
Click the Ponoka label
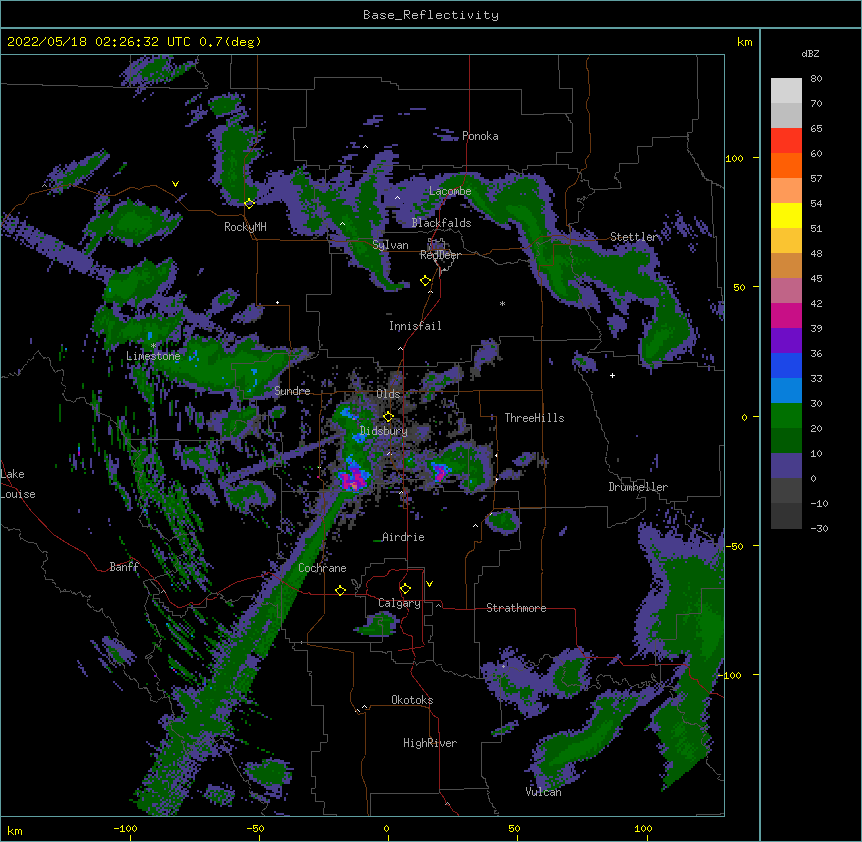(x=480, y=136)
